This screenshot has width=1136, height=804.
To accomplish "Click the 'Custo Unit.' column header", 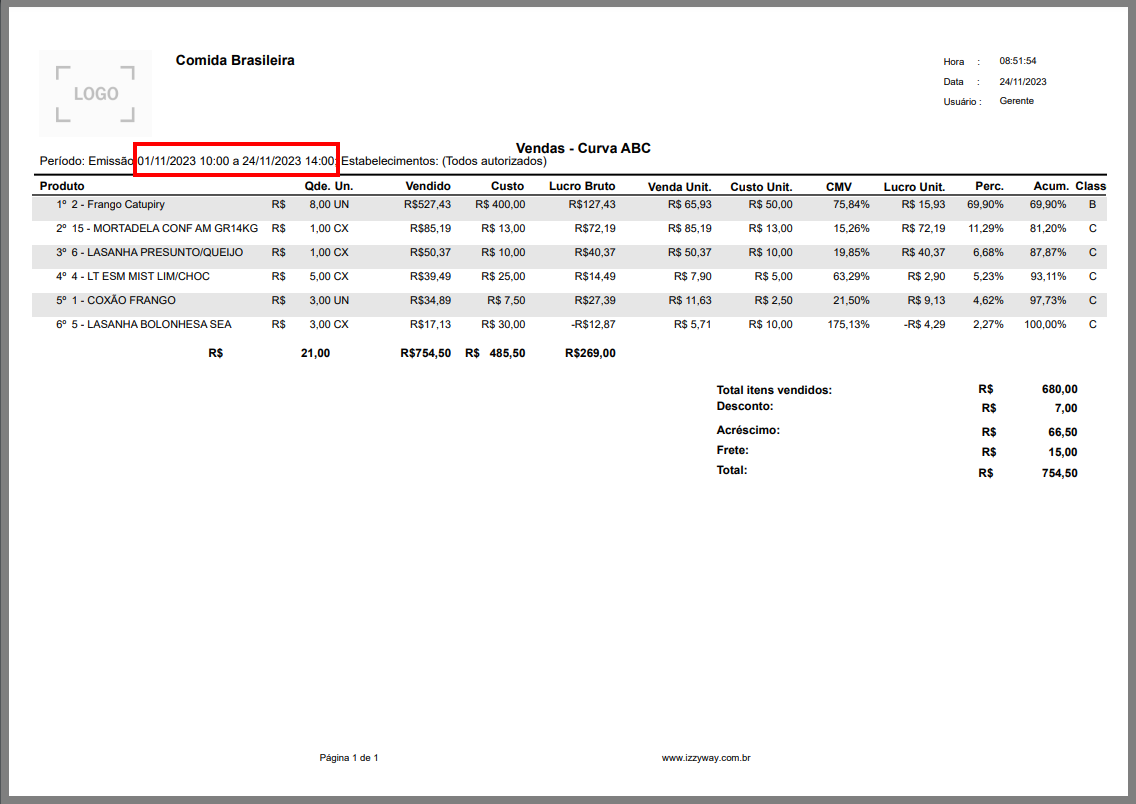I will (761, 187).
